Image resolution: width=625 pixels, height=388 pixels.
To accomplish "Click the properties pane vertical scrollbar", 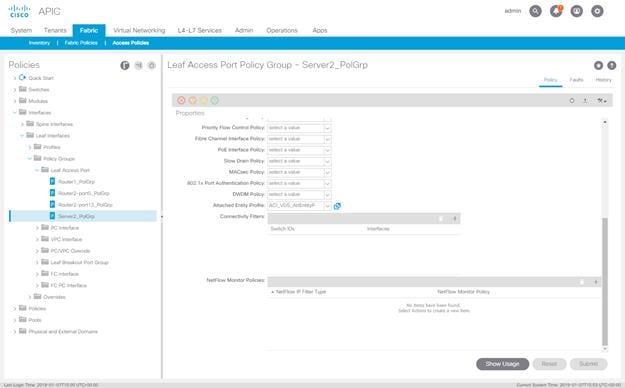I will [x=605, y=282].
